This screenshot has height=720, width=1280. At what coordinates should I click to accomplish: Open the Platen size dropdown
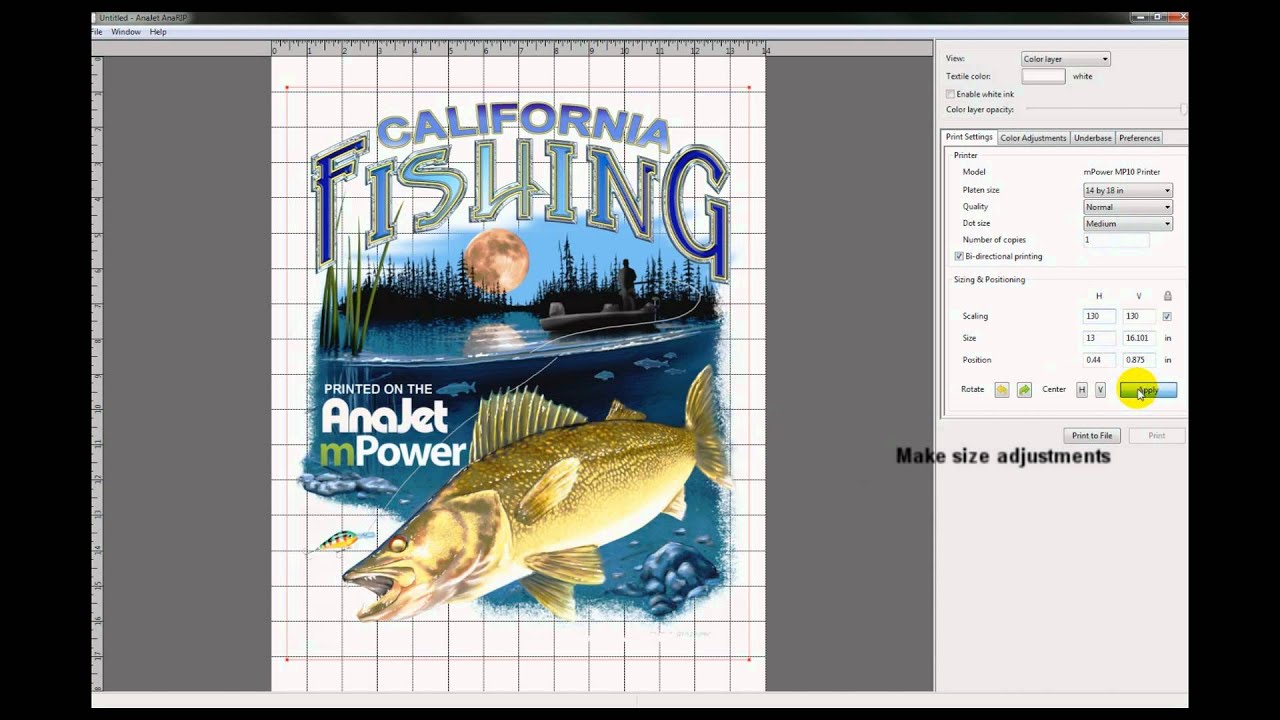point(1127,190)
